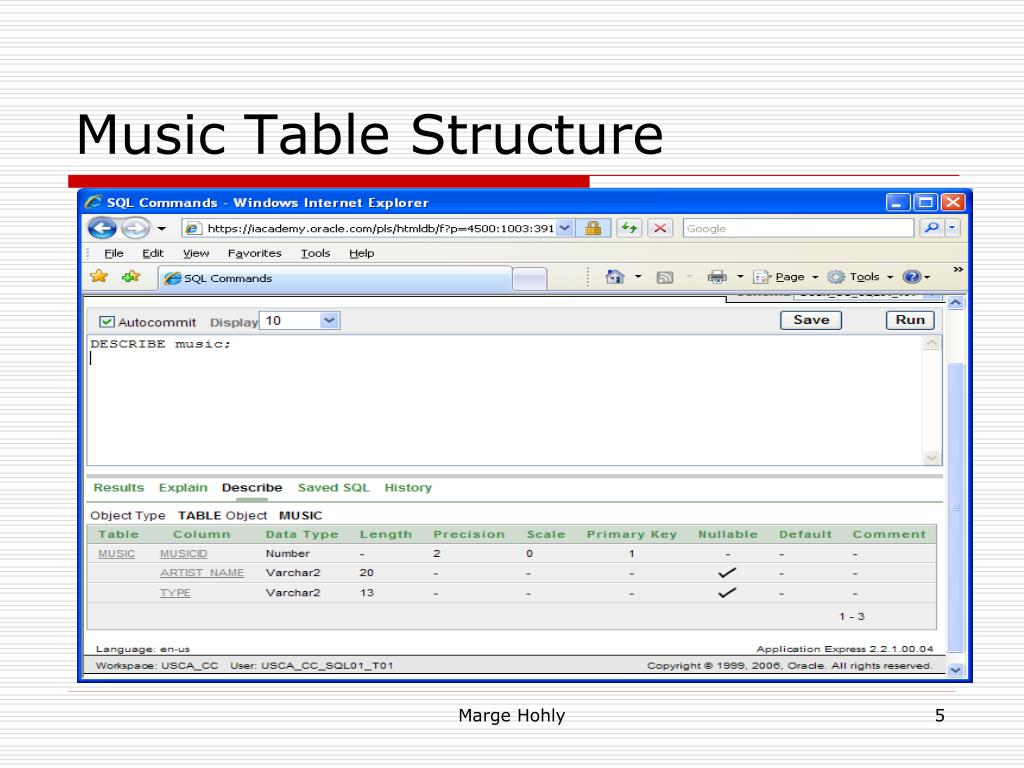Stop loading with the red X icon

[x=660, y=228]
